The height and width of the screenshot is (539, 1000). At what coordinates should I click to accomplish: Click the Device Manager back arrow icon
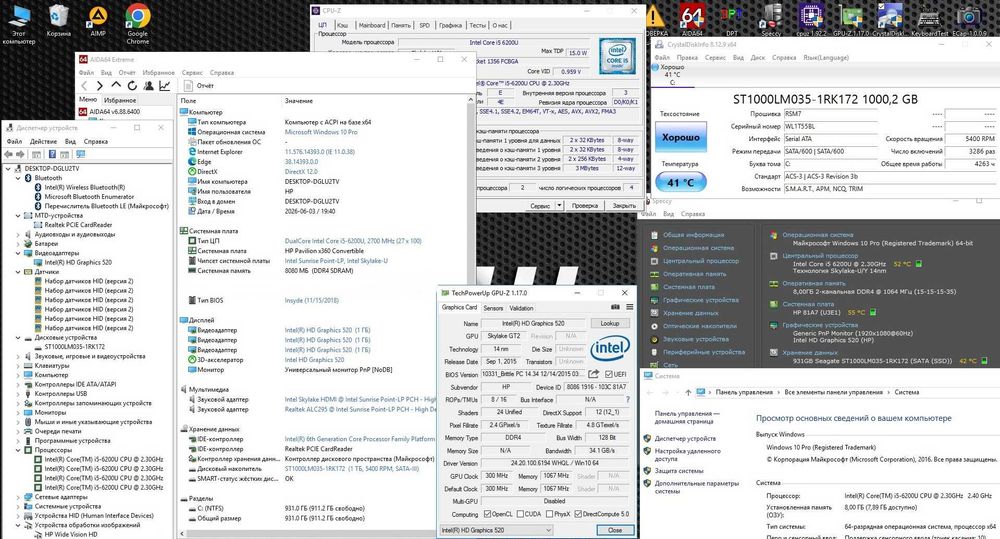[x=8, y=154]
